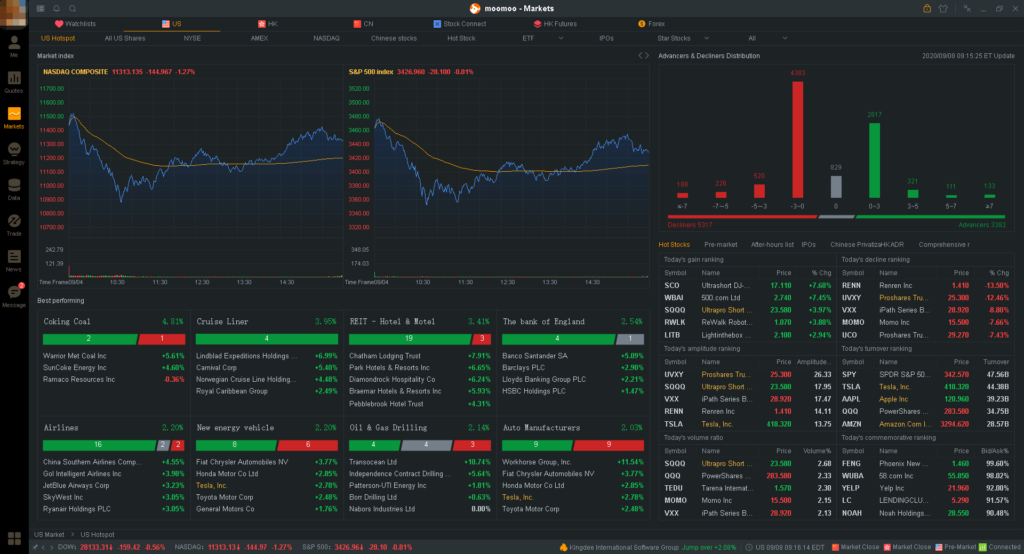Click the clock icon beside US time
This screenshot has height=554, width=1024.
(x=749, y=547)
